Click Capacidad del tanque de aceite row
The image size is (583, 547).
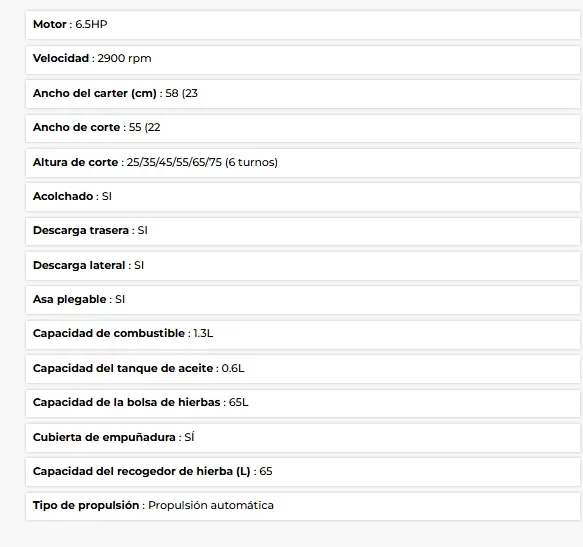303,369
